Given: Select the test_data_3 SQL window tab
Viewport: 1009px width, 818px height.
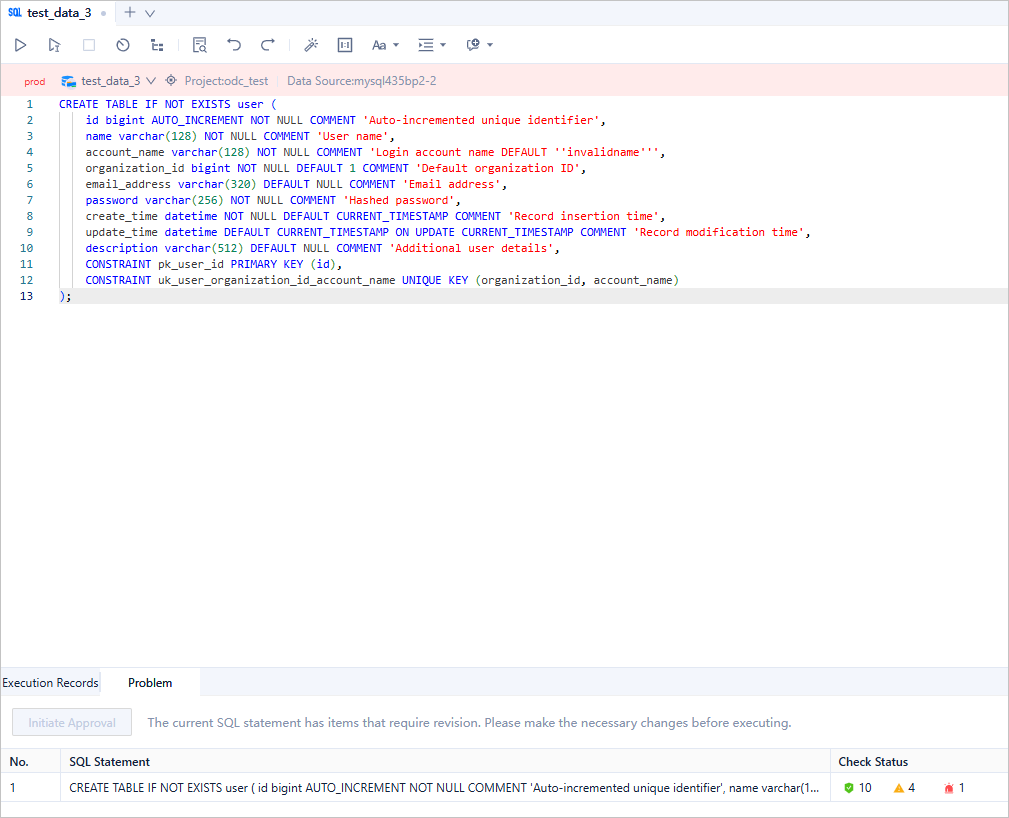Looking at the screenshot, I should (54, 13).
